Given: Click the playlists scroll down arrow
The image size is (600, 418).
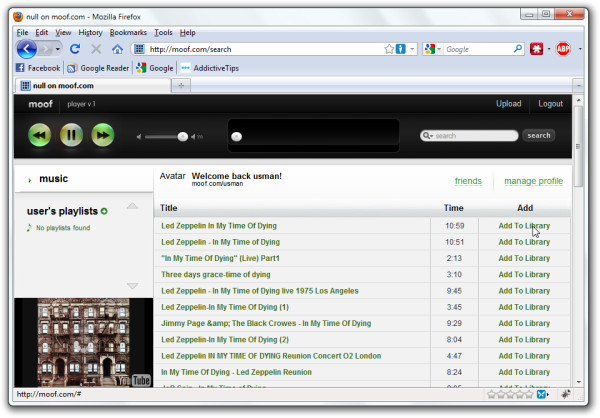Looking at the screenshot, I should pos(132,286).
